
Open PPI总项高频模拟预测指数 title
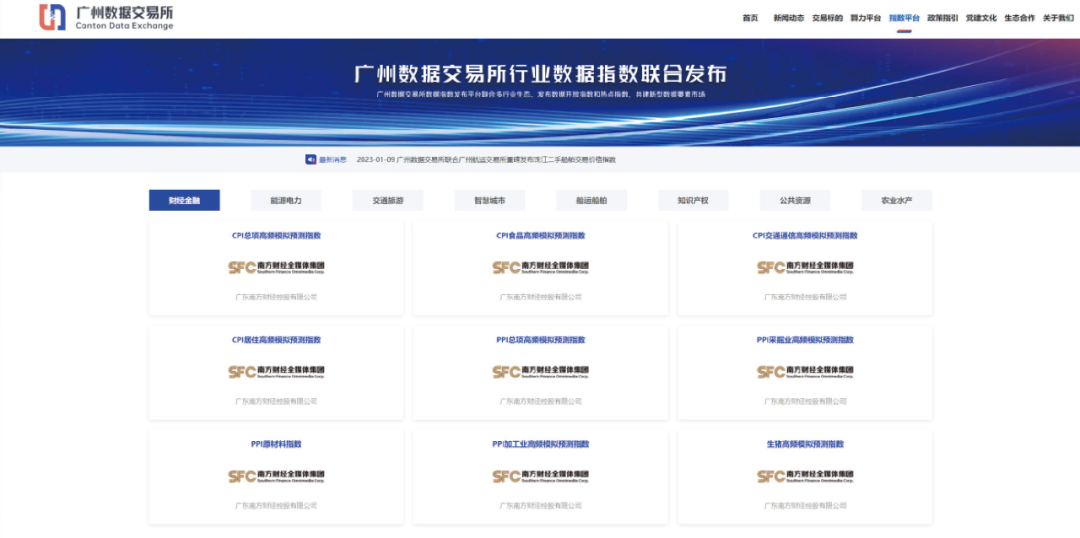click(x=541, y=340)
